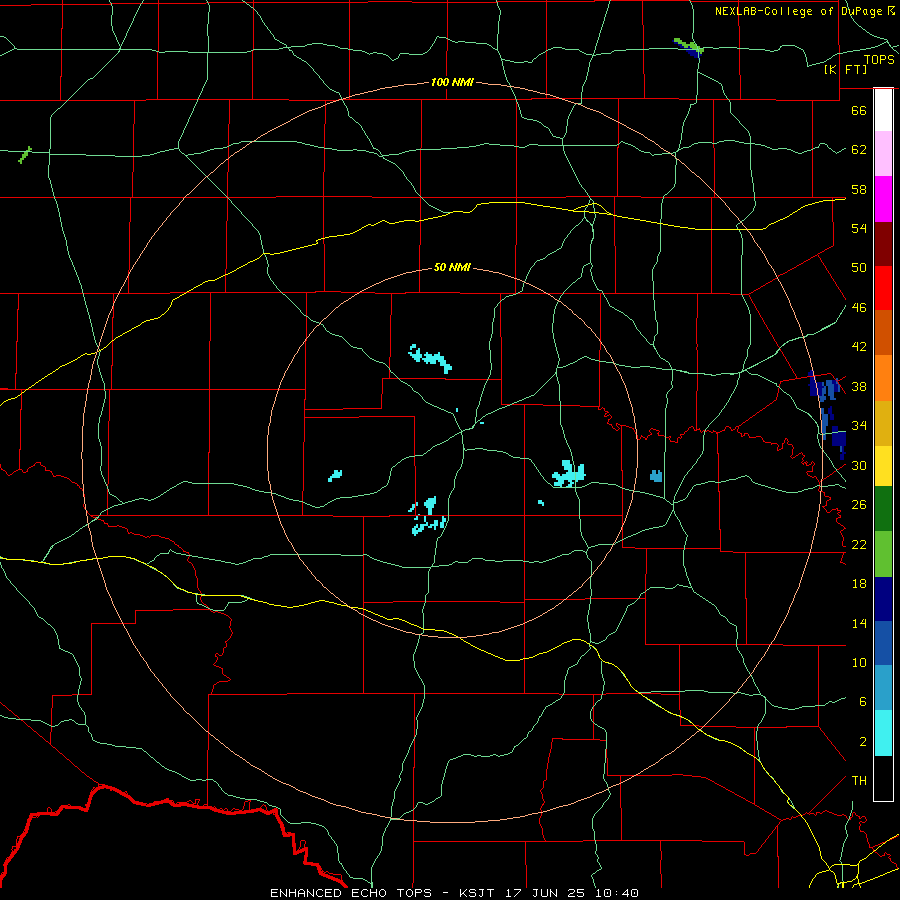Click the legend value 10
Viewport: 900px width, 900px height.
click(859, 662)
